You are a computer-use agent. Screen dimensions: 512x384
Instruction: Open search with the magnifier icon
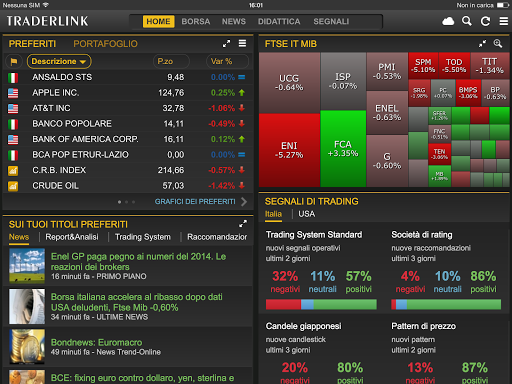tap(467, 21)
